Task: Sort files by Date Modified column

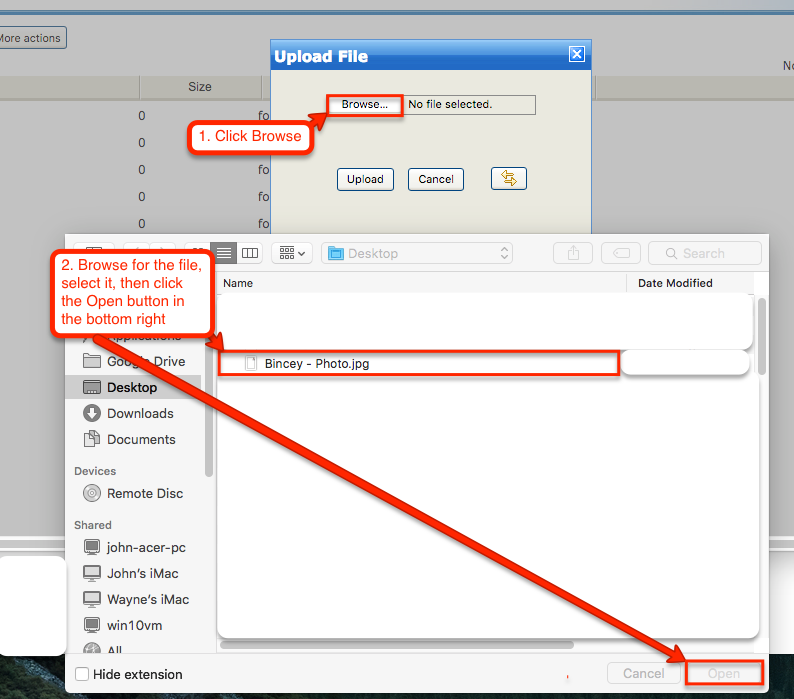Action: pos(675,283)
